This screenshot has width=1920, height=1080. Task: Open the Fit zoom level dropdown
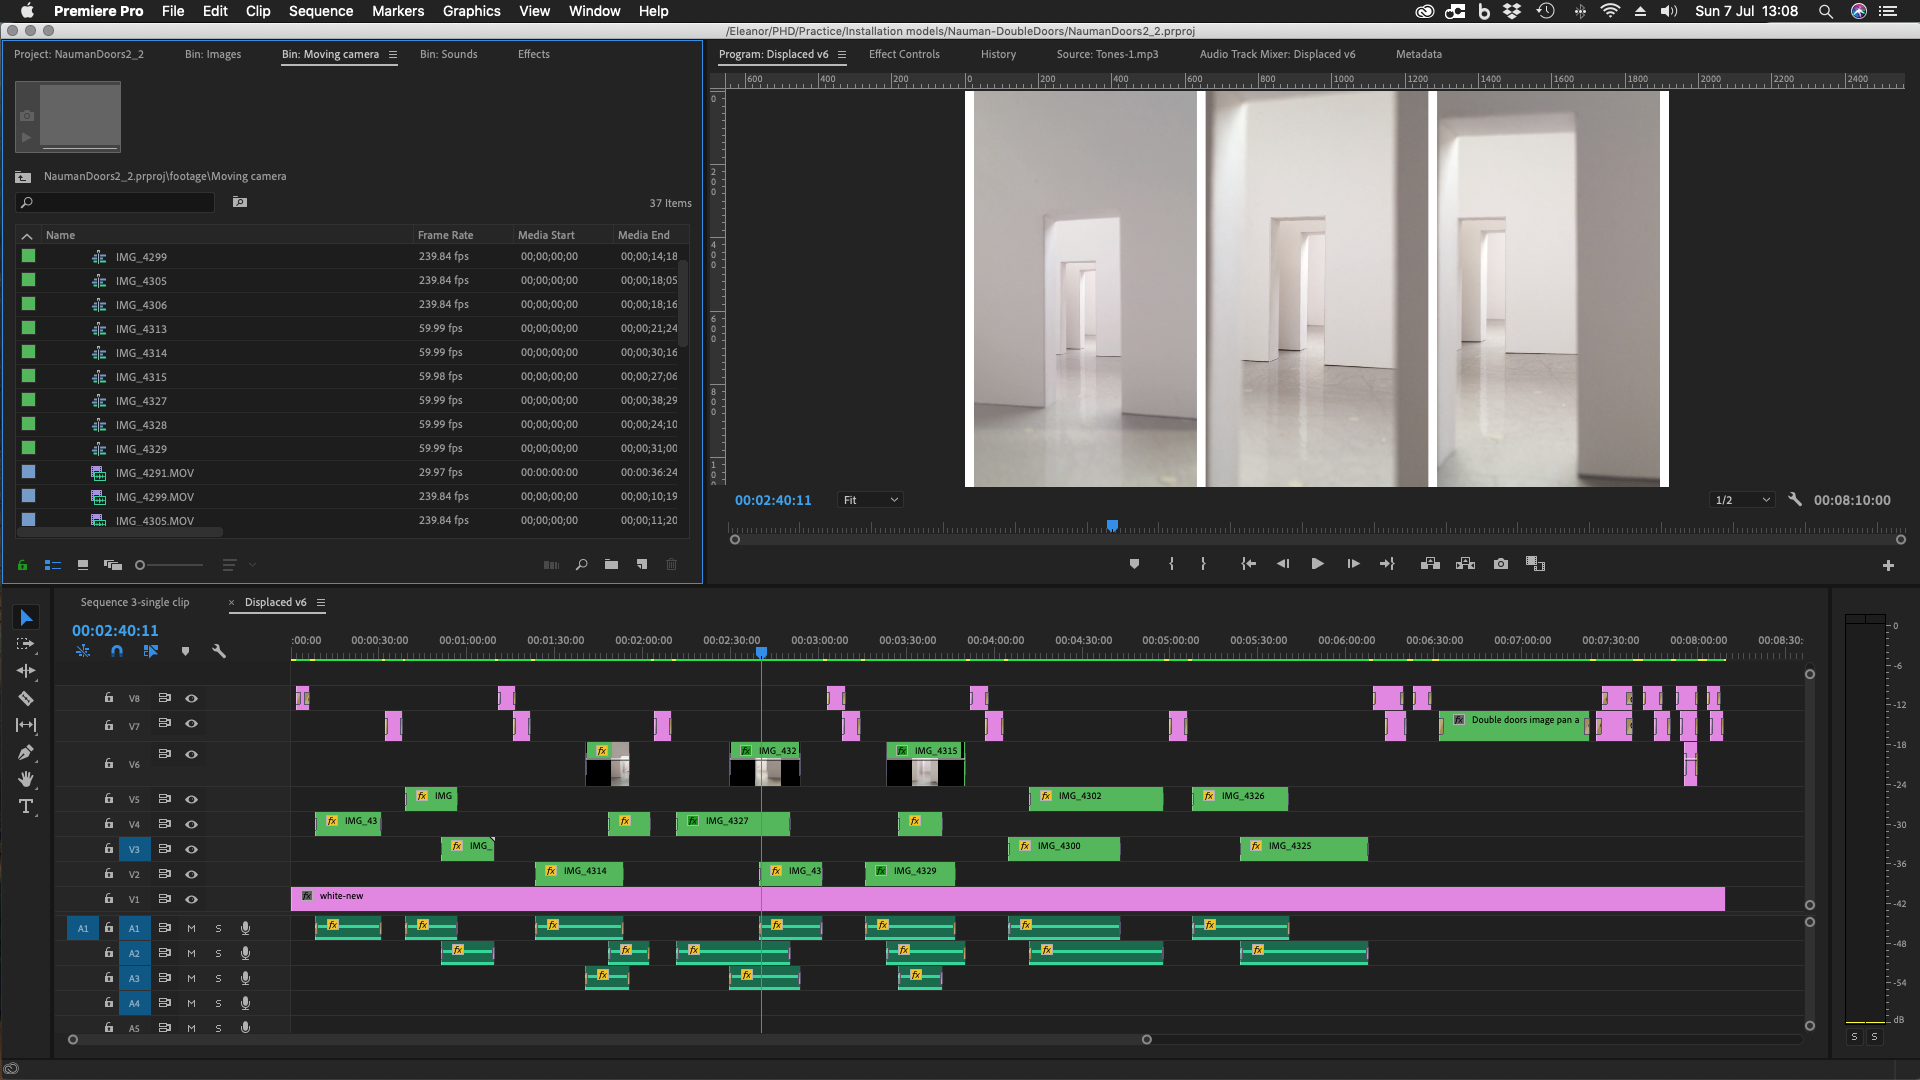[x=870, y=500]
